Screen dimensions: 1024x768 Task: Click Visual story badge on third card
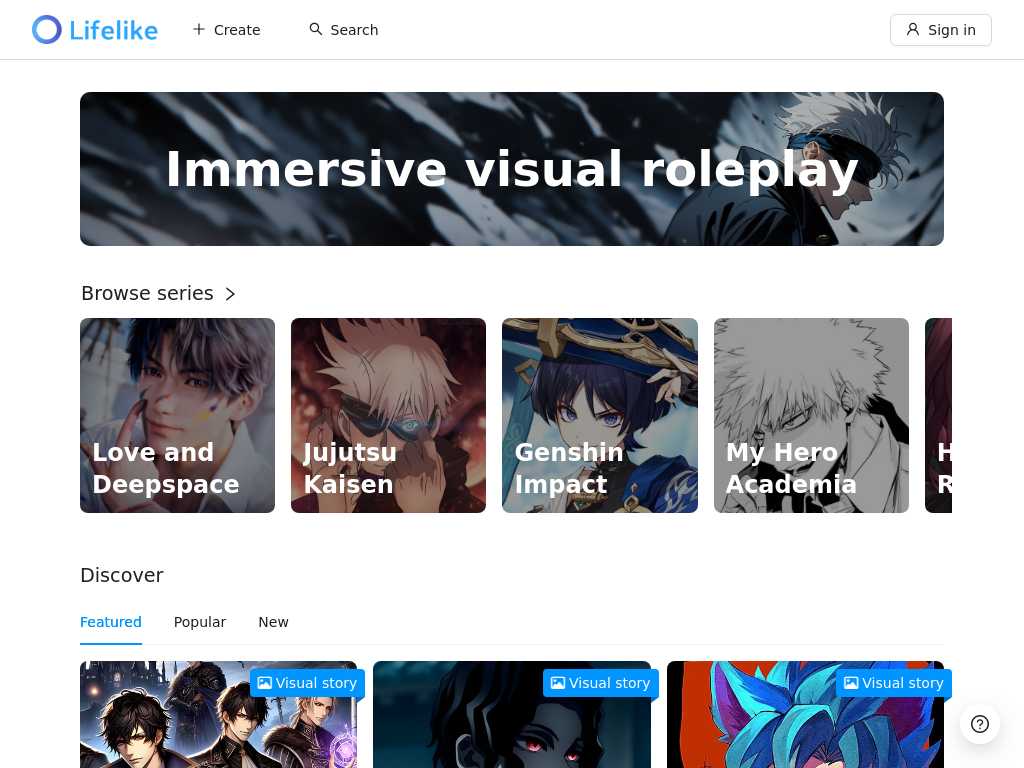coord(894,683)
